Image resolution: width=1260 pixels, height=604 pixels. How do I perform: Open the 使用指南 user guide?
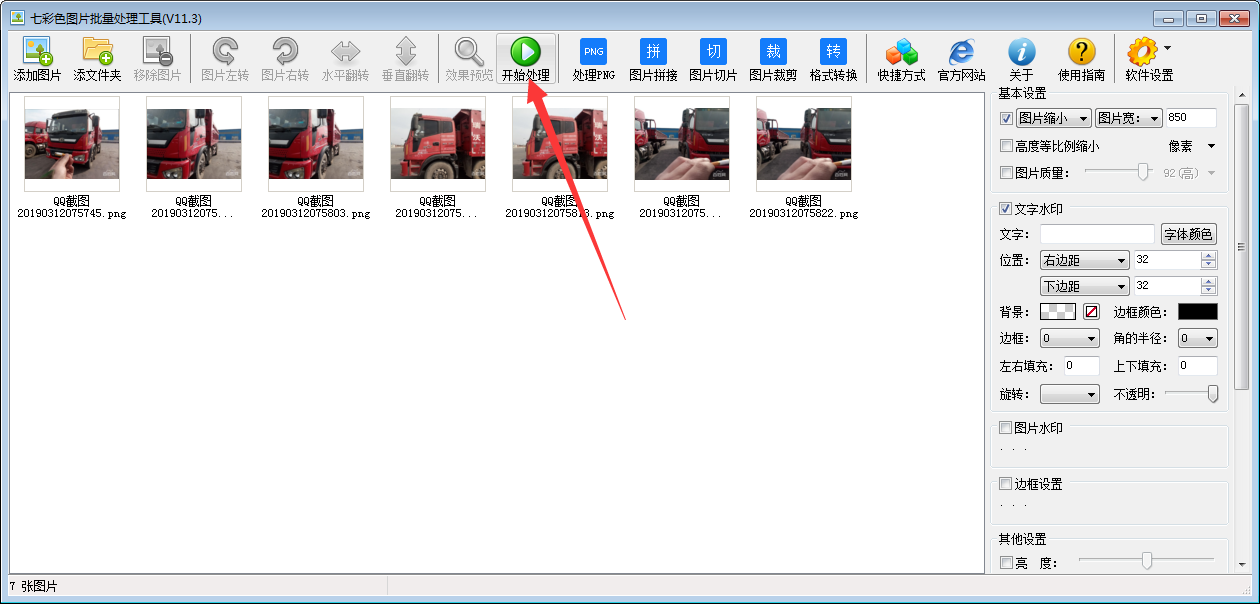1081,60
